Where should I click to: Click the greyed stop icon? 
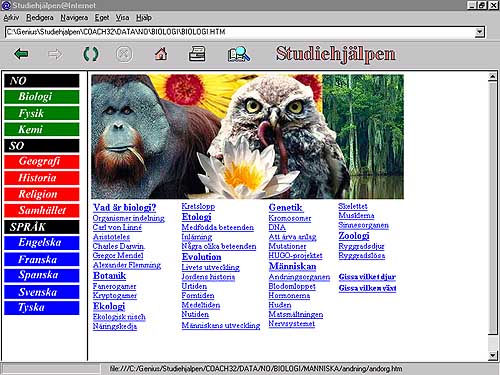[124, 54]
